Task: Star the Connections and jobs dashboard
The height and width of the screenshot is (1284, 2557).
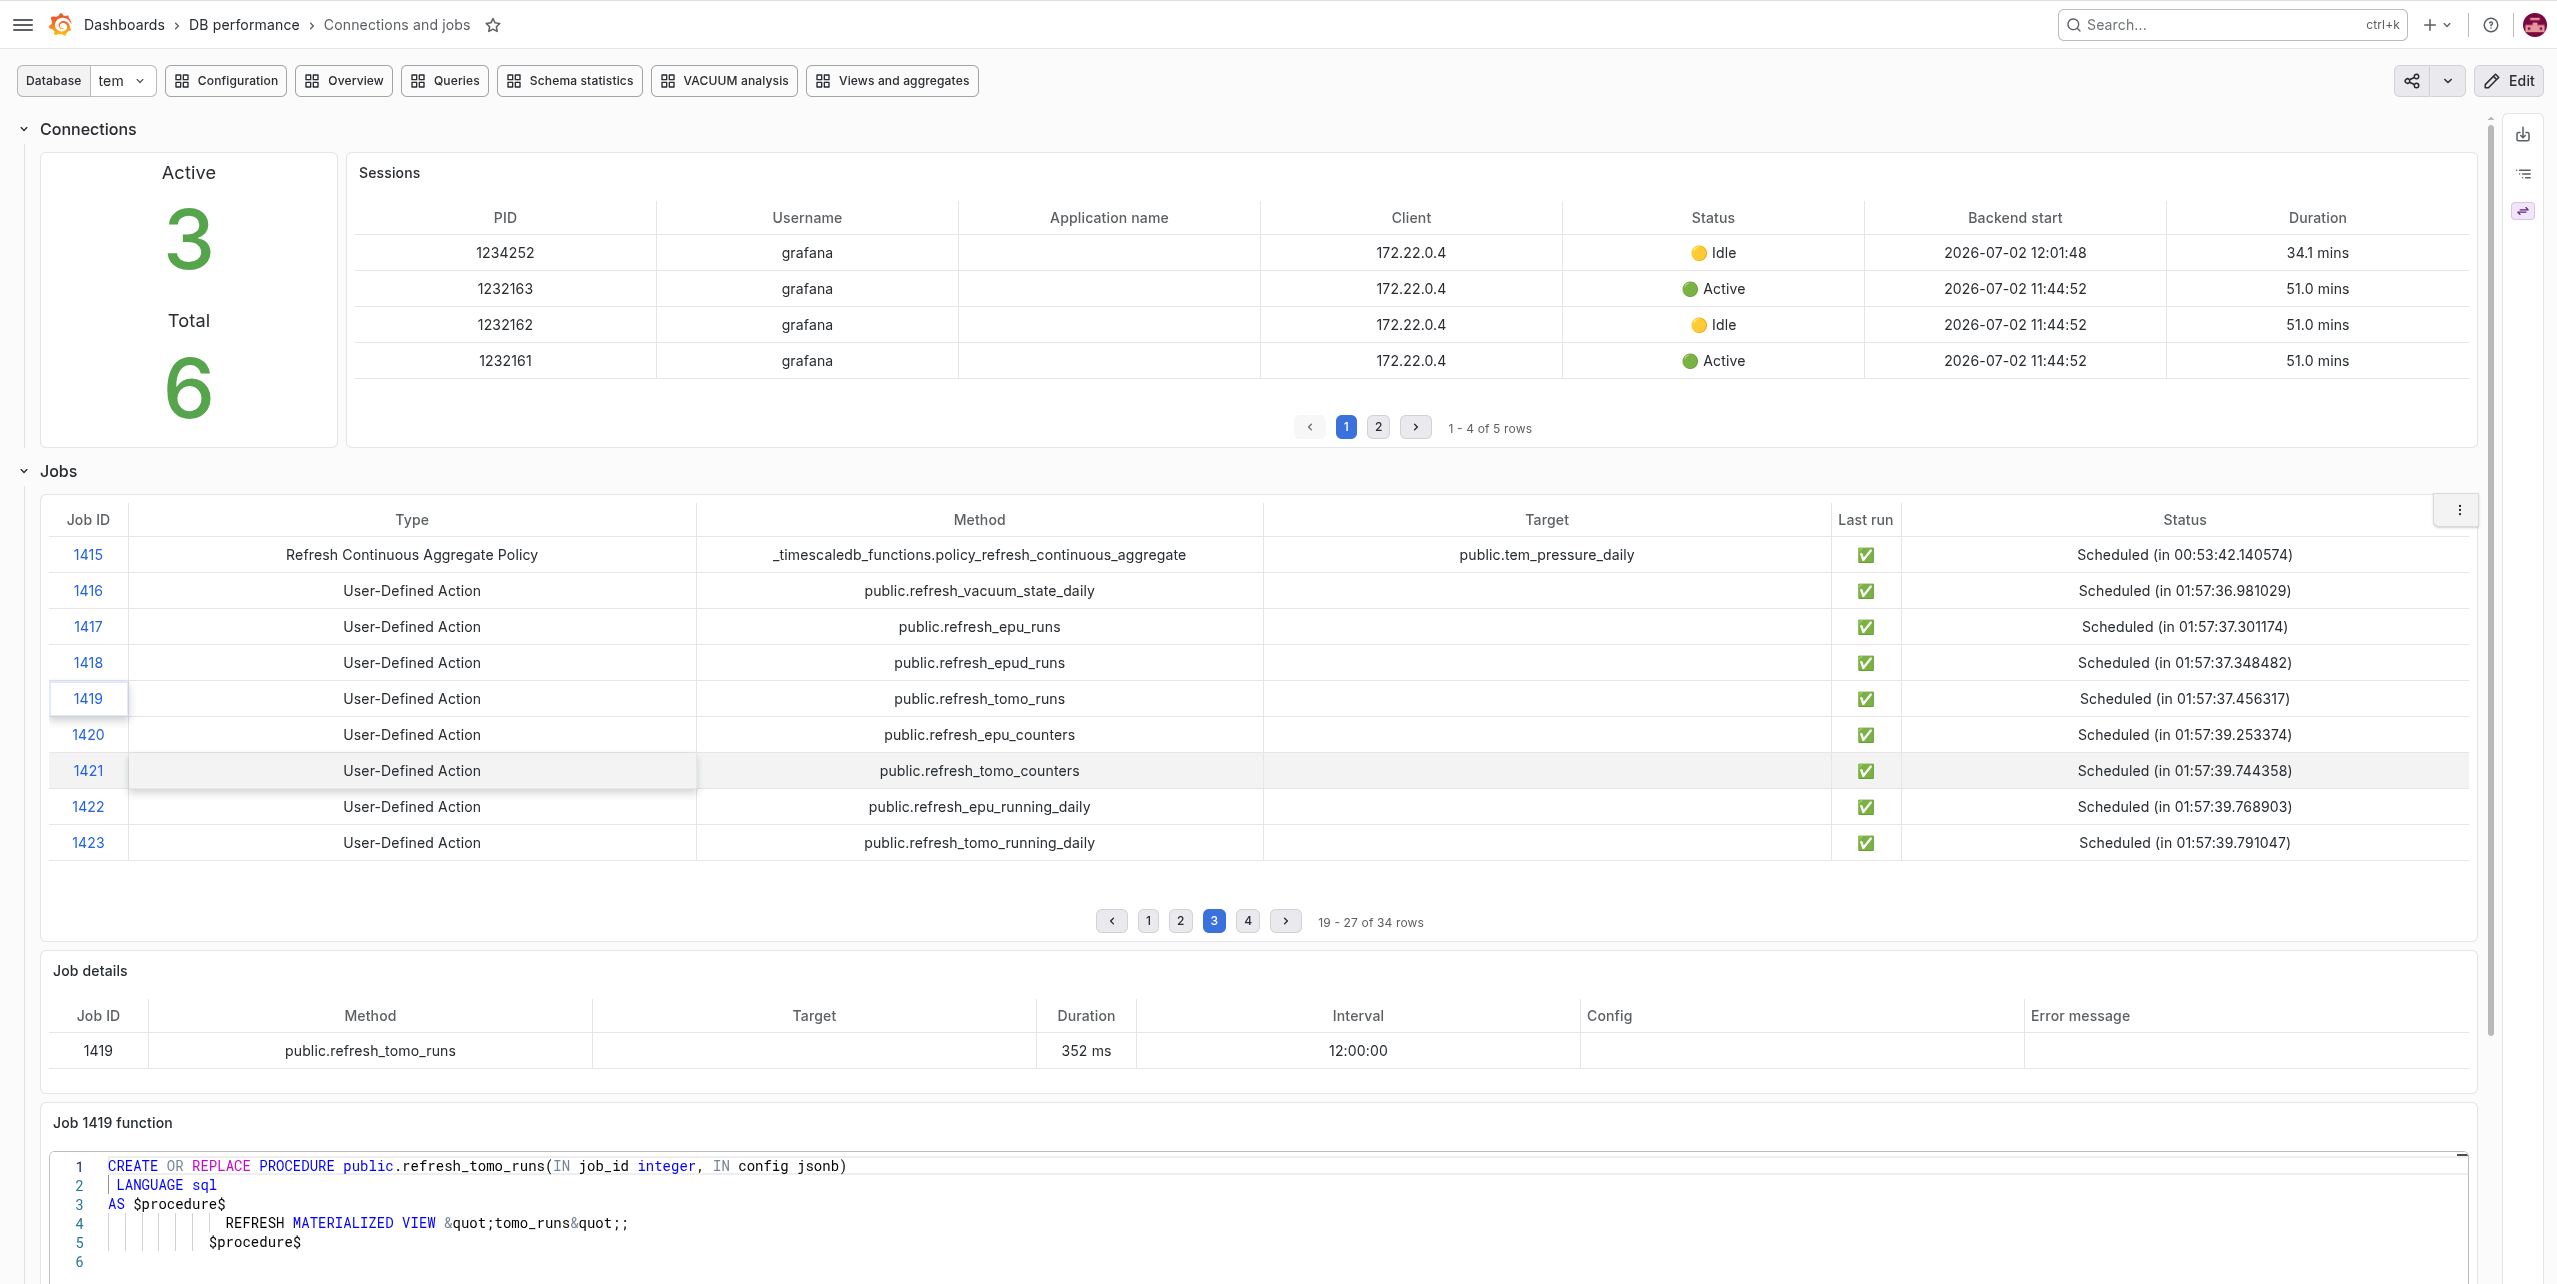Action: 493,25
